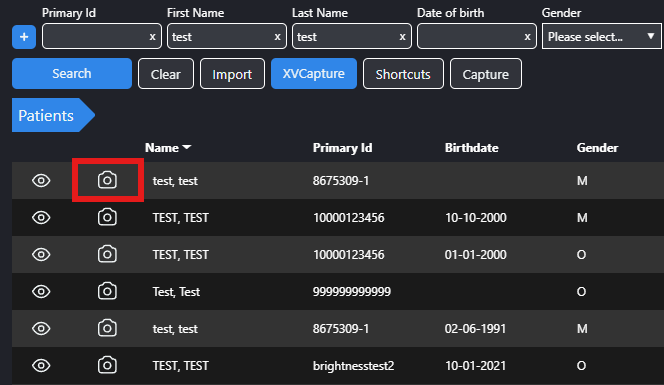Open XVCapture

(x=314, y=74)
